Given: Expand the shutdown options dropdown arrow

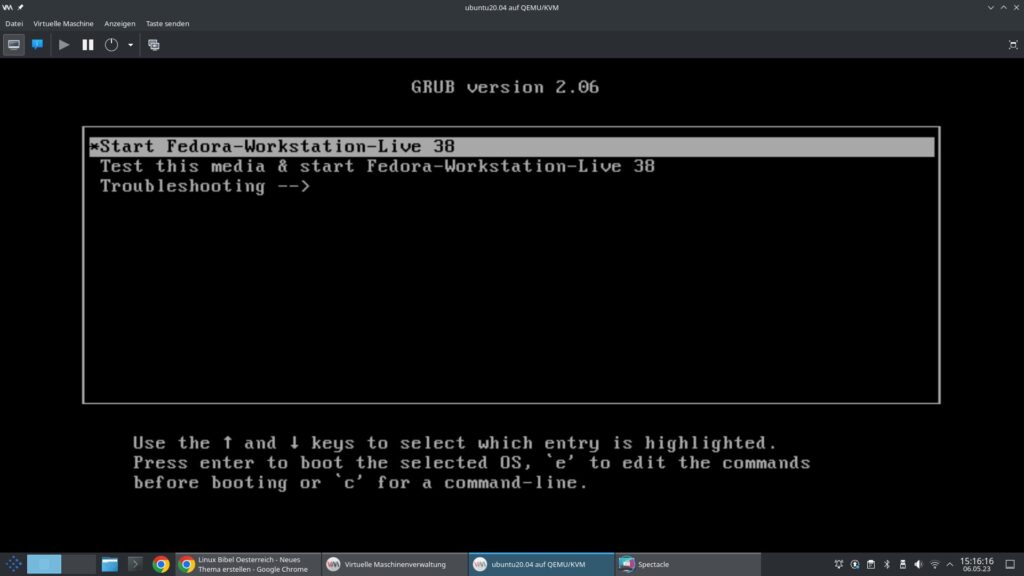Looking at the screenshot, I should point(131,45).
